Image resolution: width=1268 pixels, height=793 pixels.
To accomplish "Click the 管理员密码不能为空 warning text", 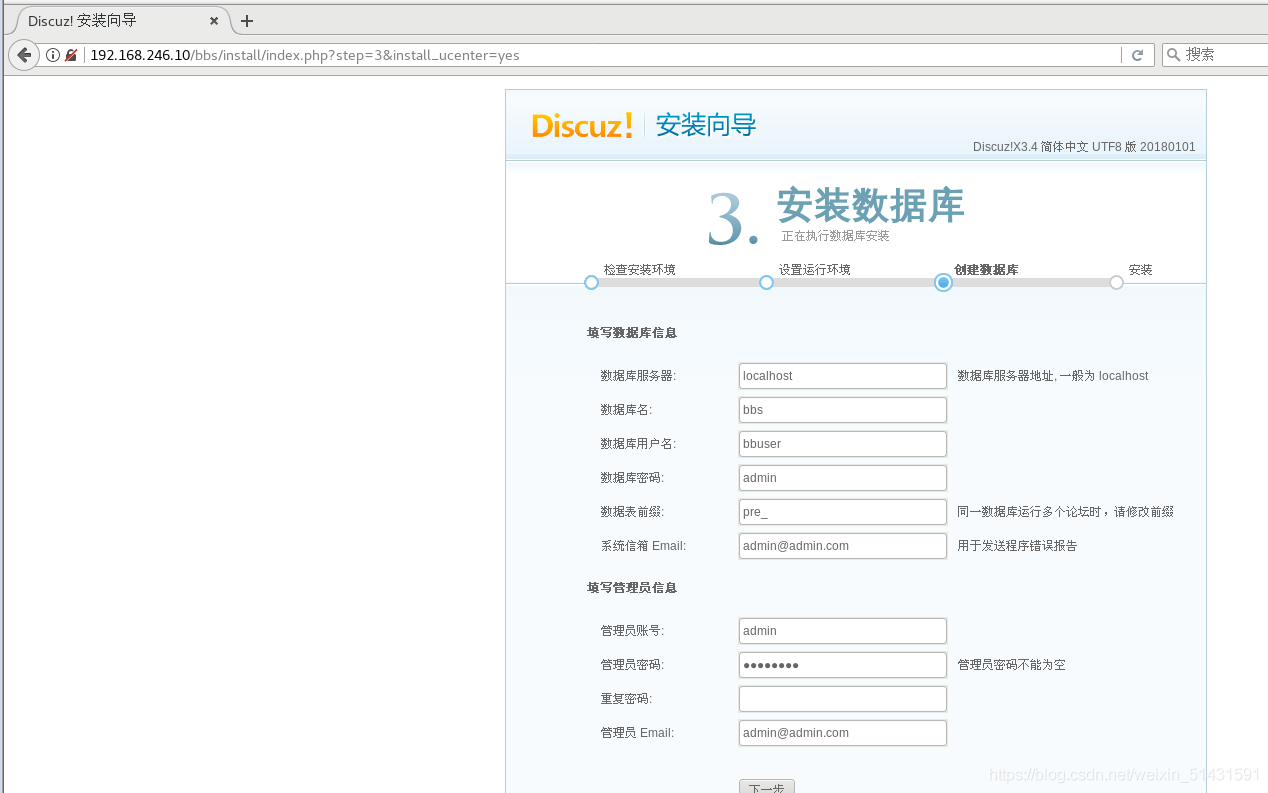I will point(1011,665).
